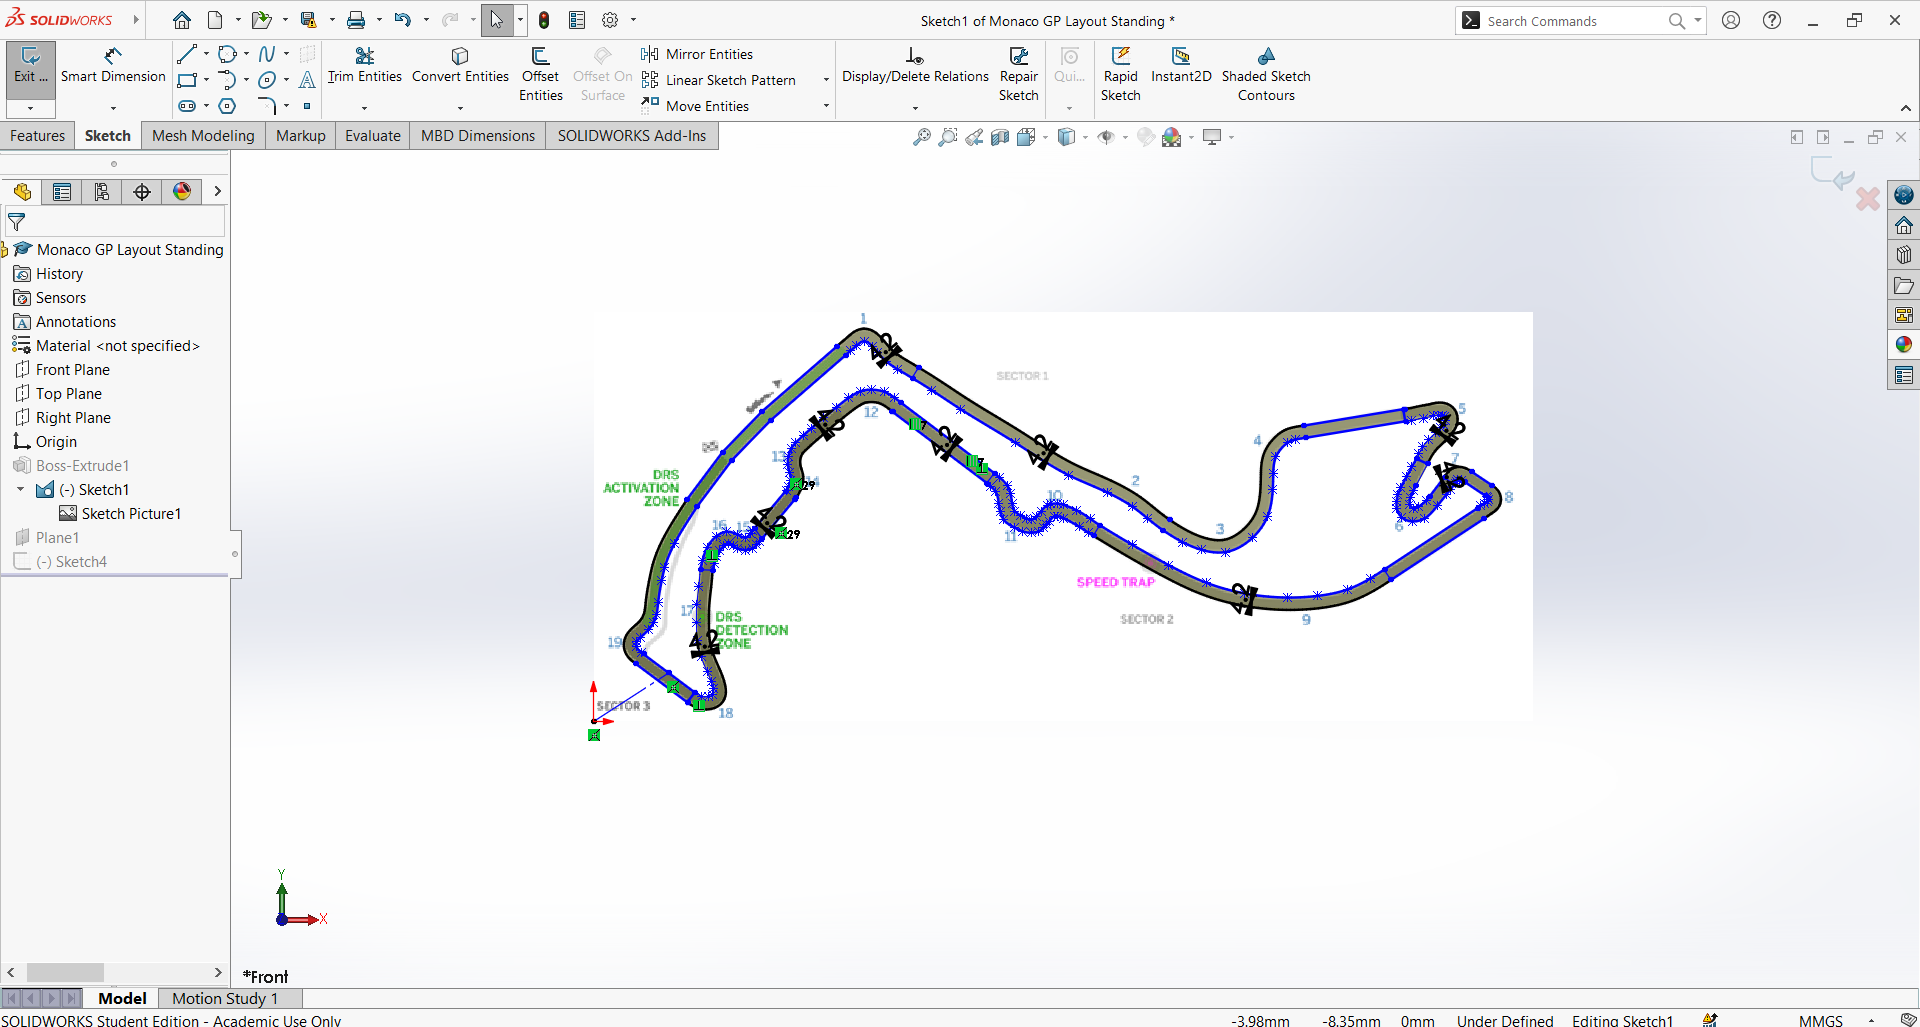
Task: Click the Rebuild traffic light icon
Action: [x=544, y=20]
